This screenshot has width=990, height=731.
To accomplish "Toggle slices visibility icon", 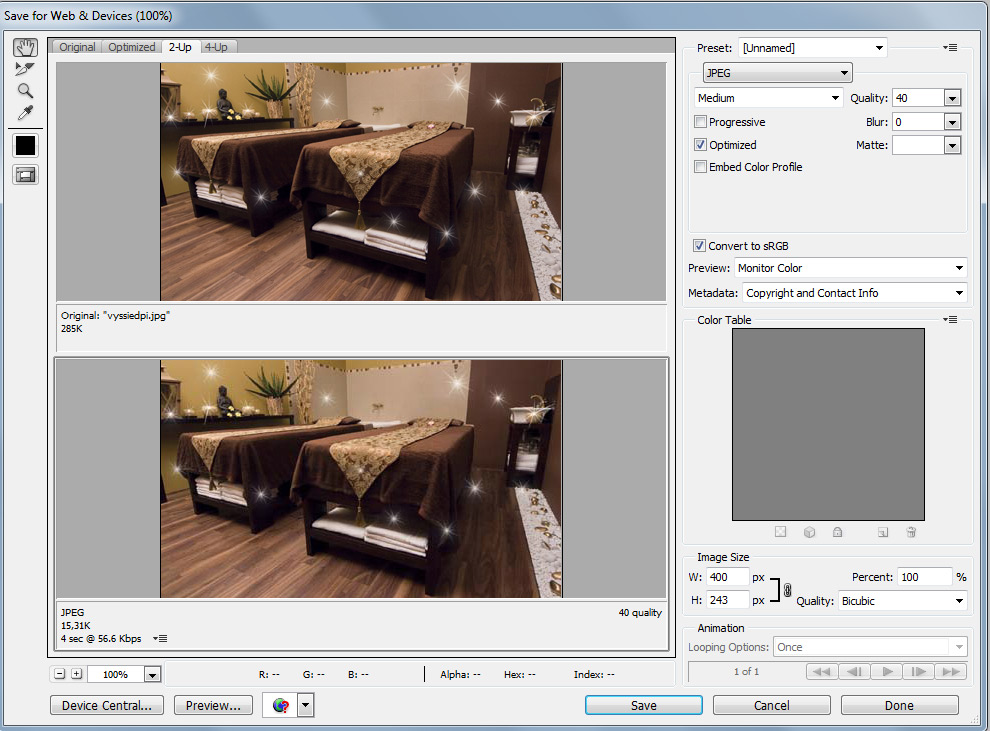I will click(25, 175).
